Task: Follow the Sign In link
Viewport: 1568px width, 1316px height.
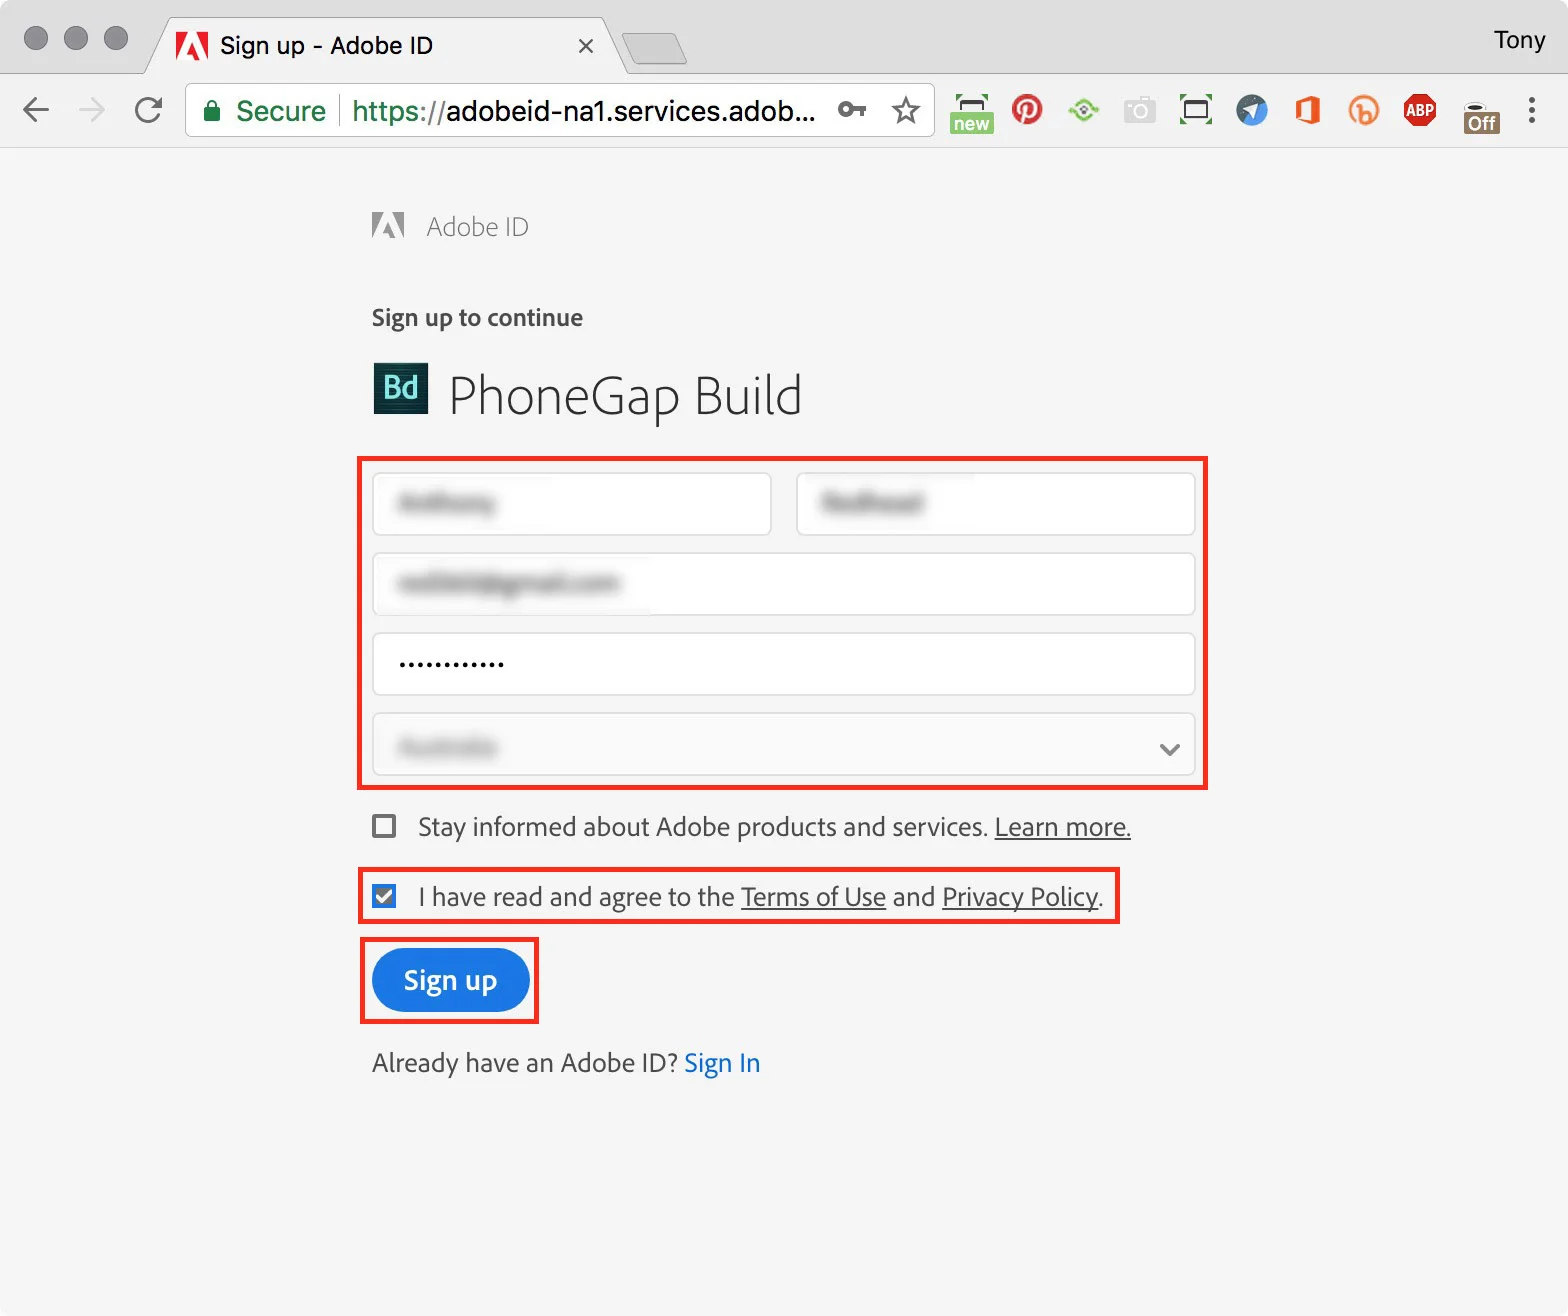Action: pos(722,1063)
